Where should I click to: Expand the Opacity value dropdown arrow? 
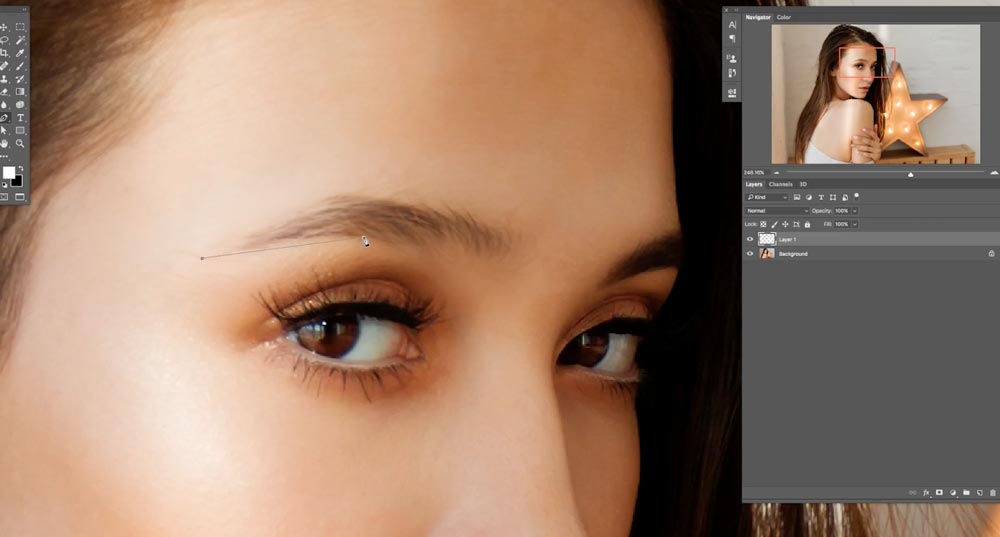click(x=855, y=211)
